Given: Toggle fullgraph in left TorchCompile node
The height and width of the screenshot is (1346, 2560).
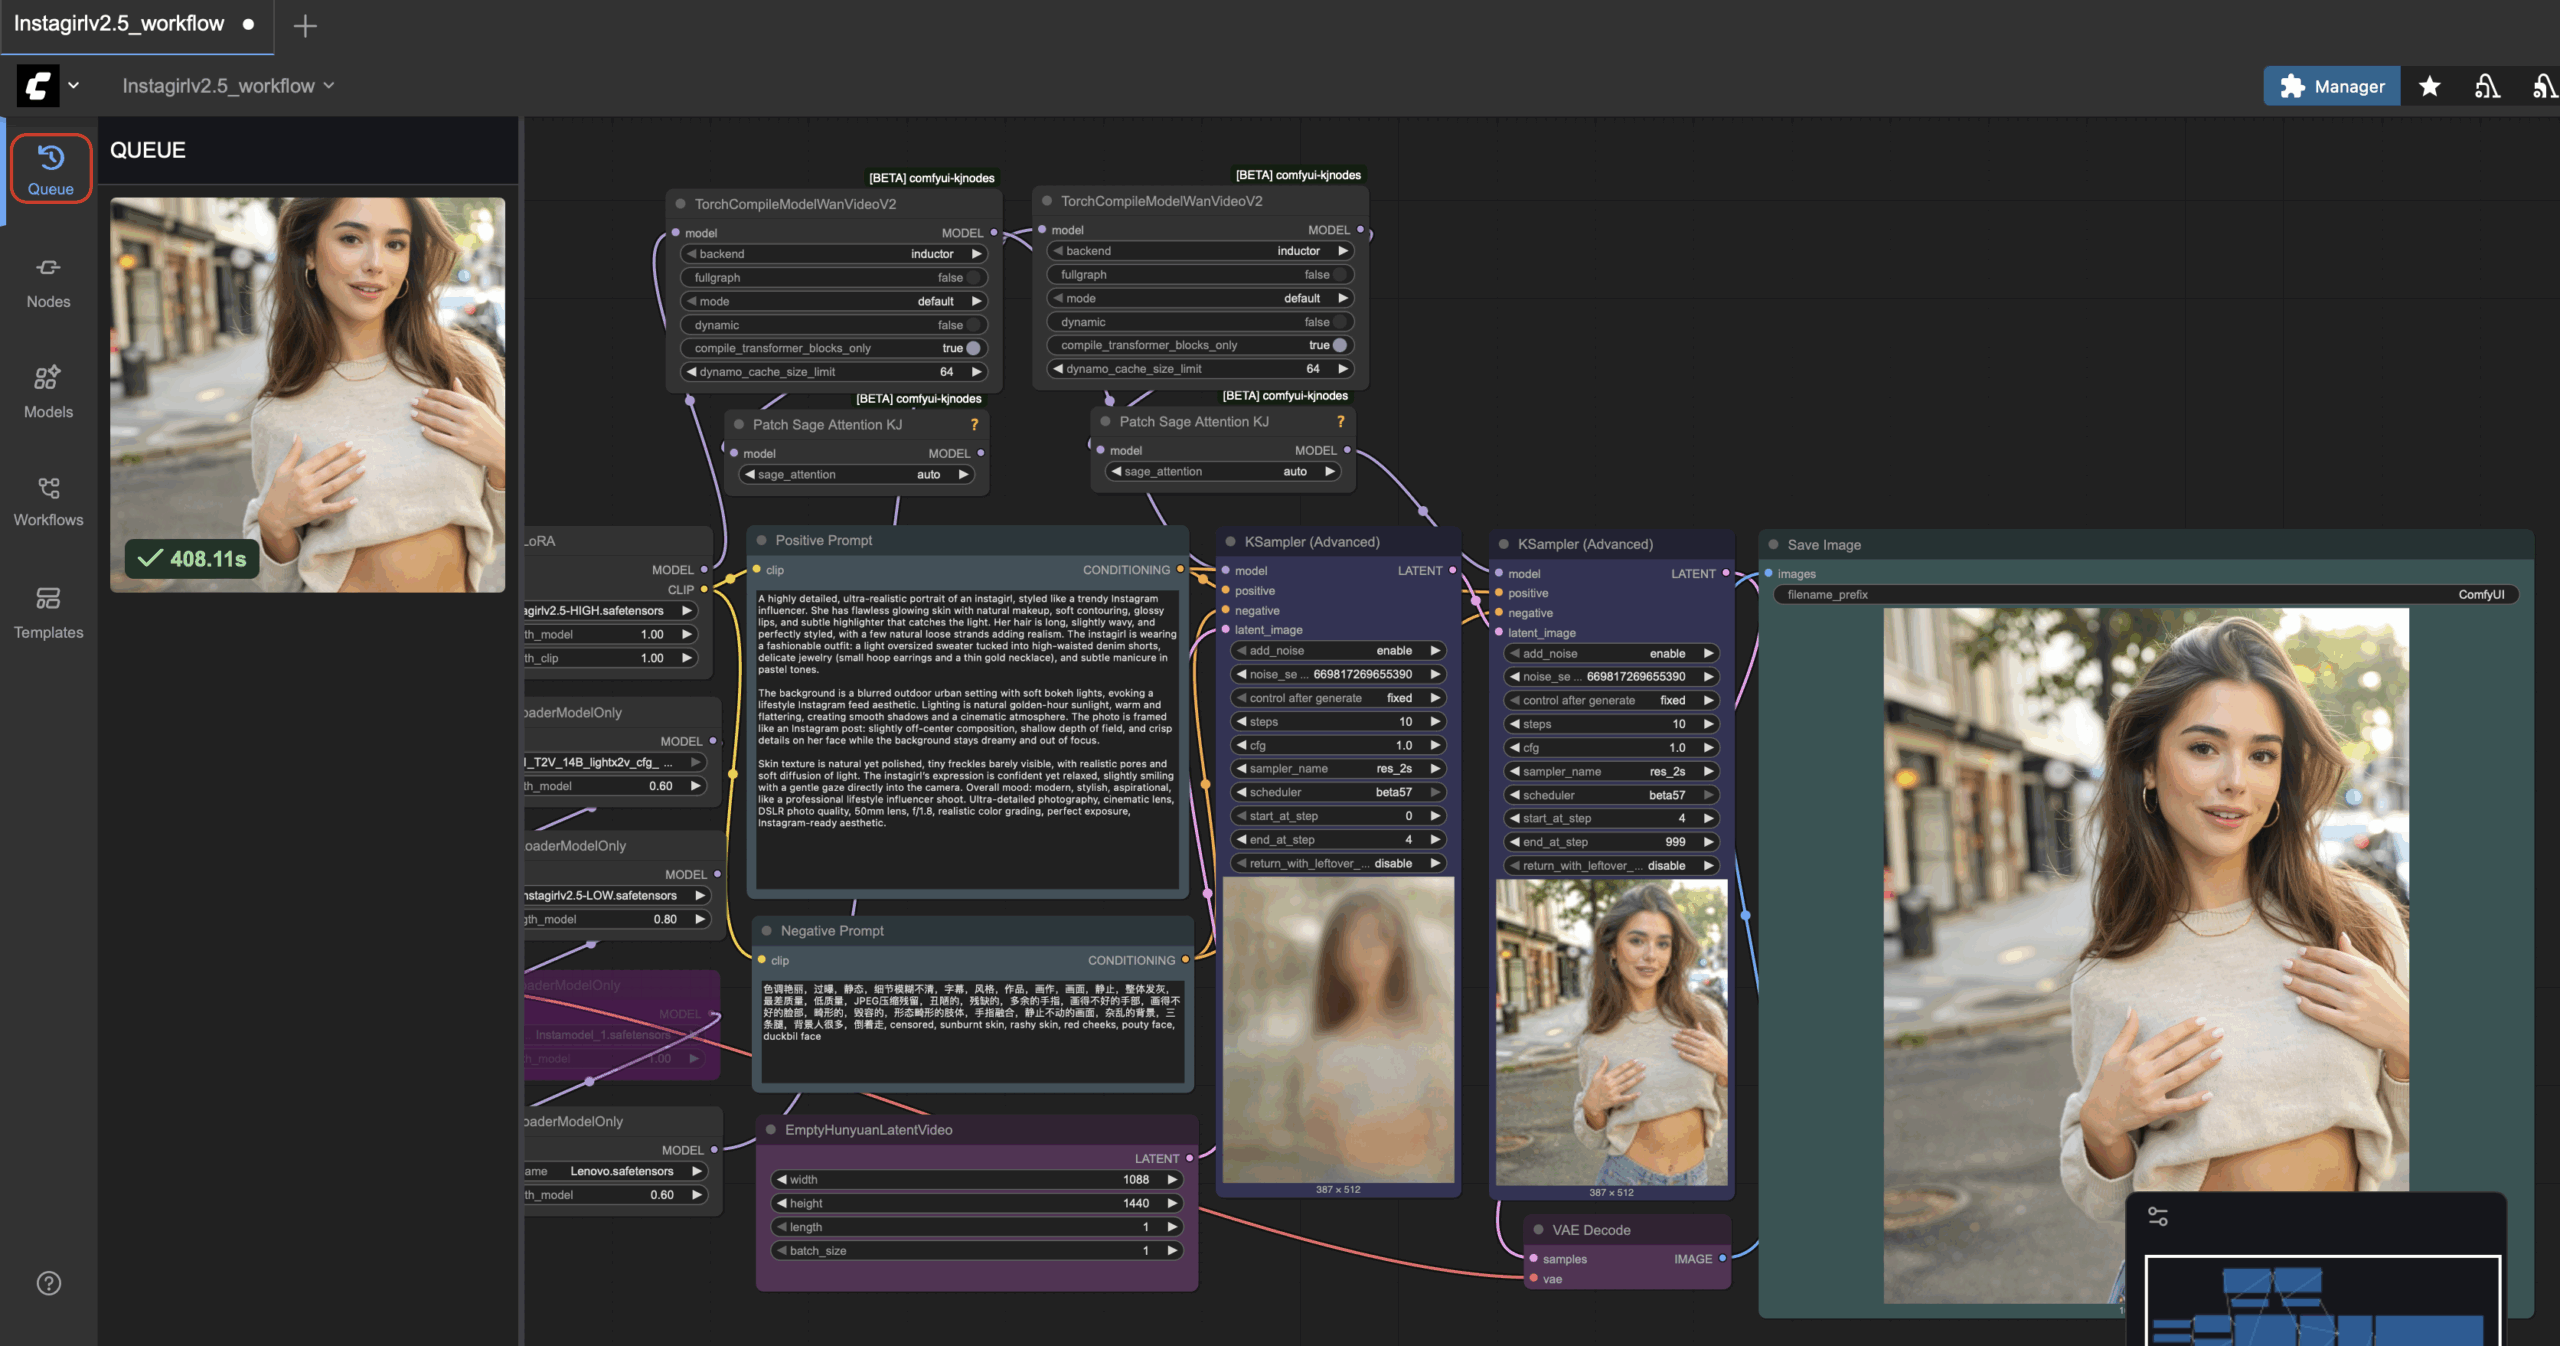Looking at the screenshot, I should [x=972, y=278].
